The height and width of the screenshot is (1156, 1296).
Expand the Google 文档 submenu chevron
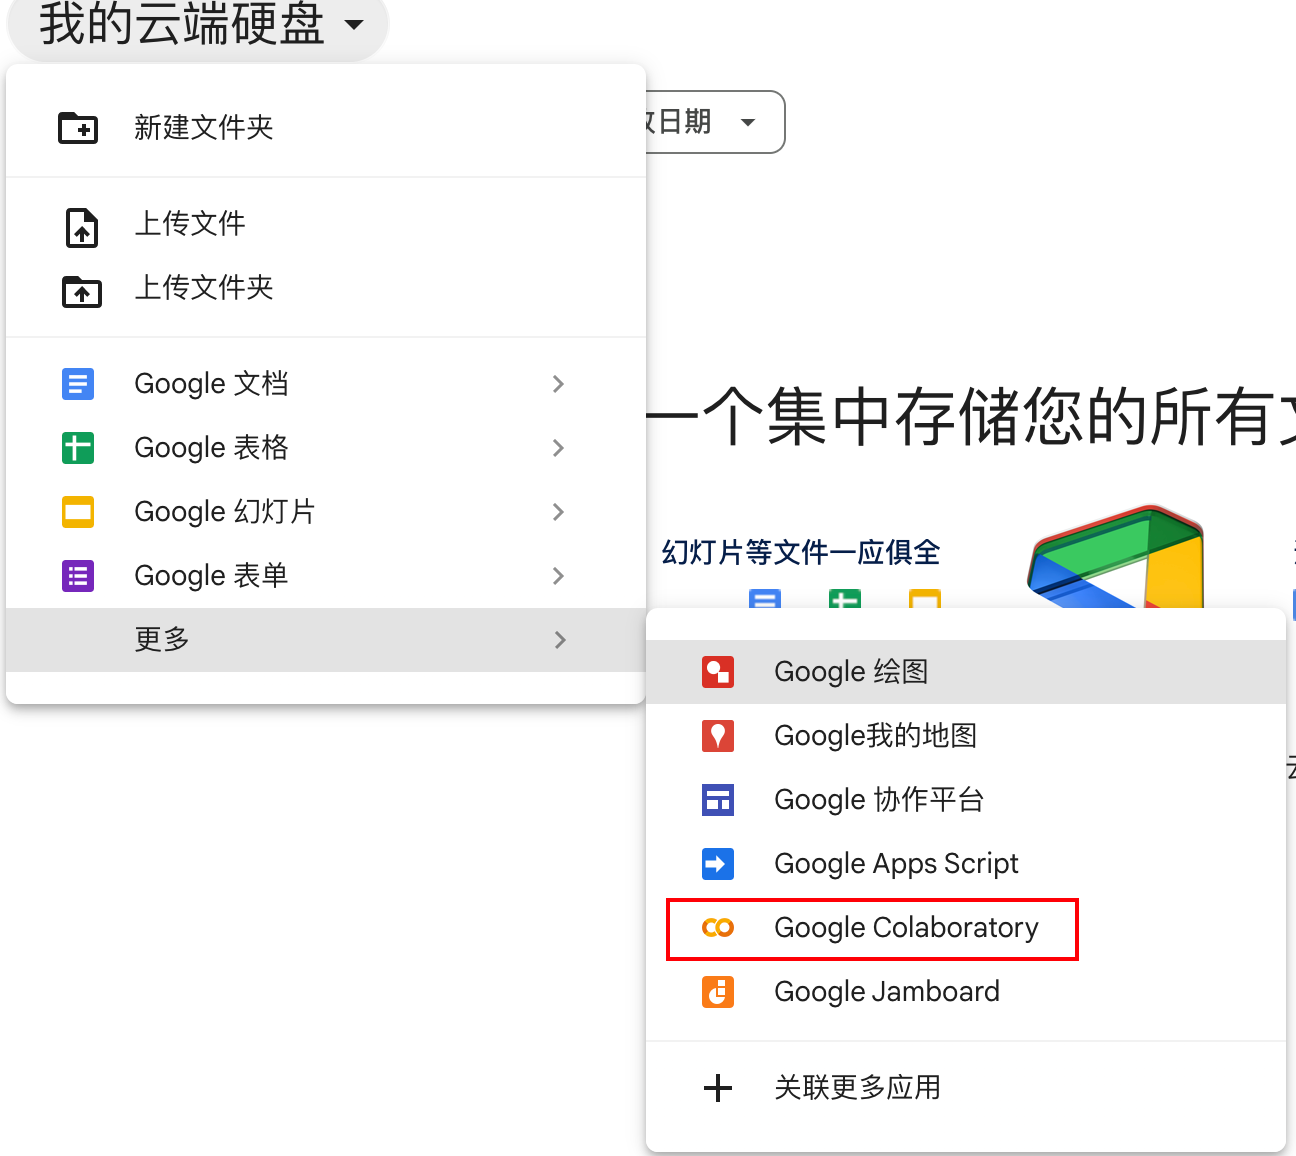[x=559, y=384]
